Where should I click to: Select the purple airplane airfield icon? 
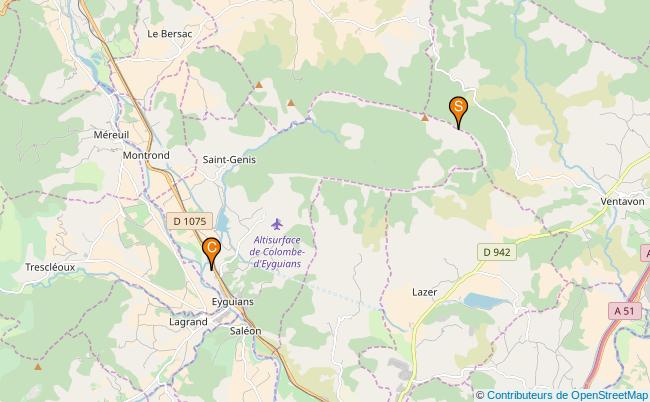pos(277,224)
